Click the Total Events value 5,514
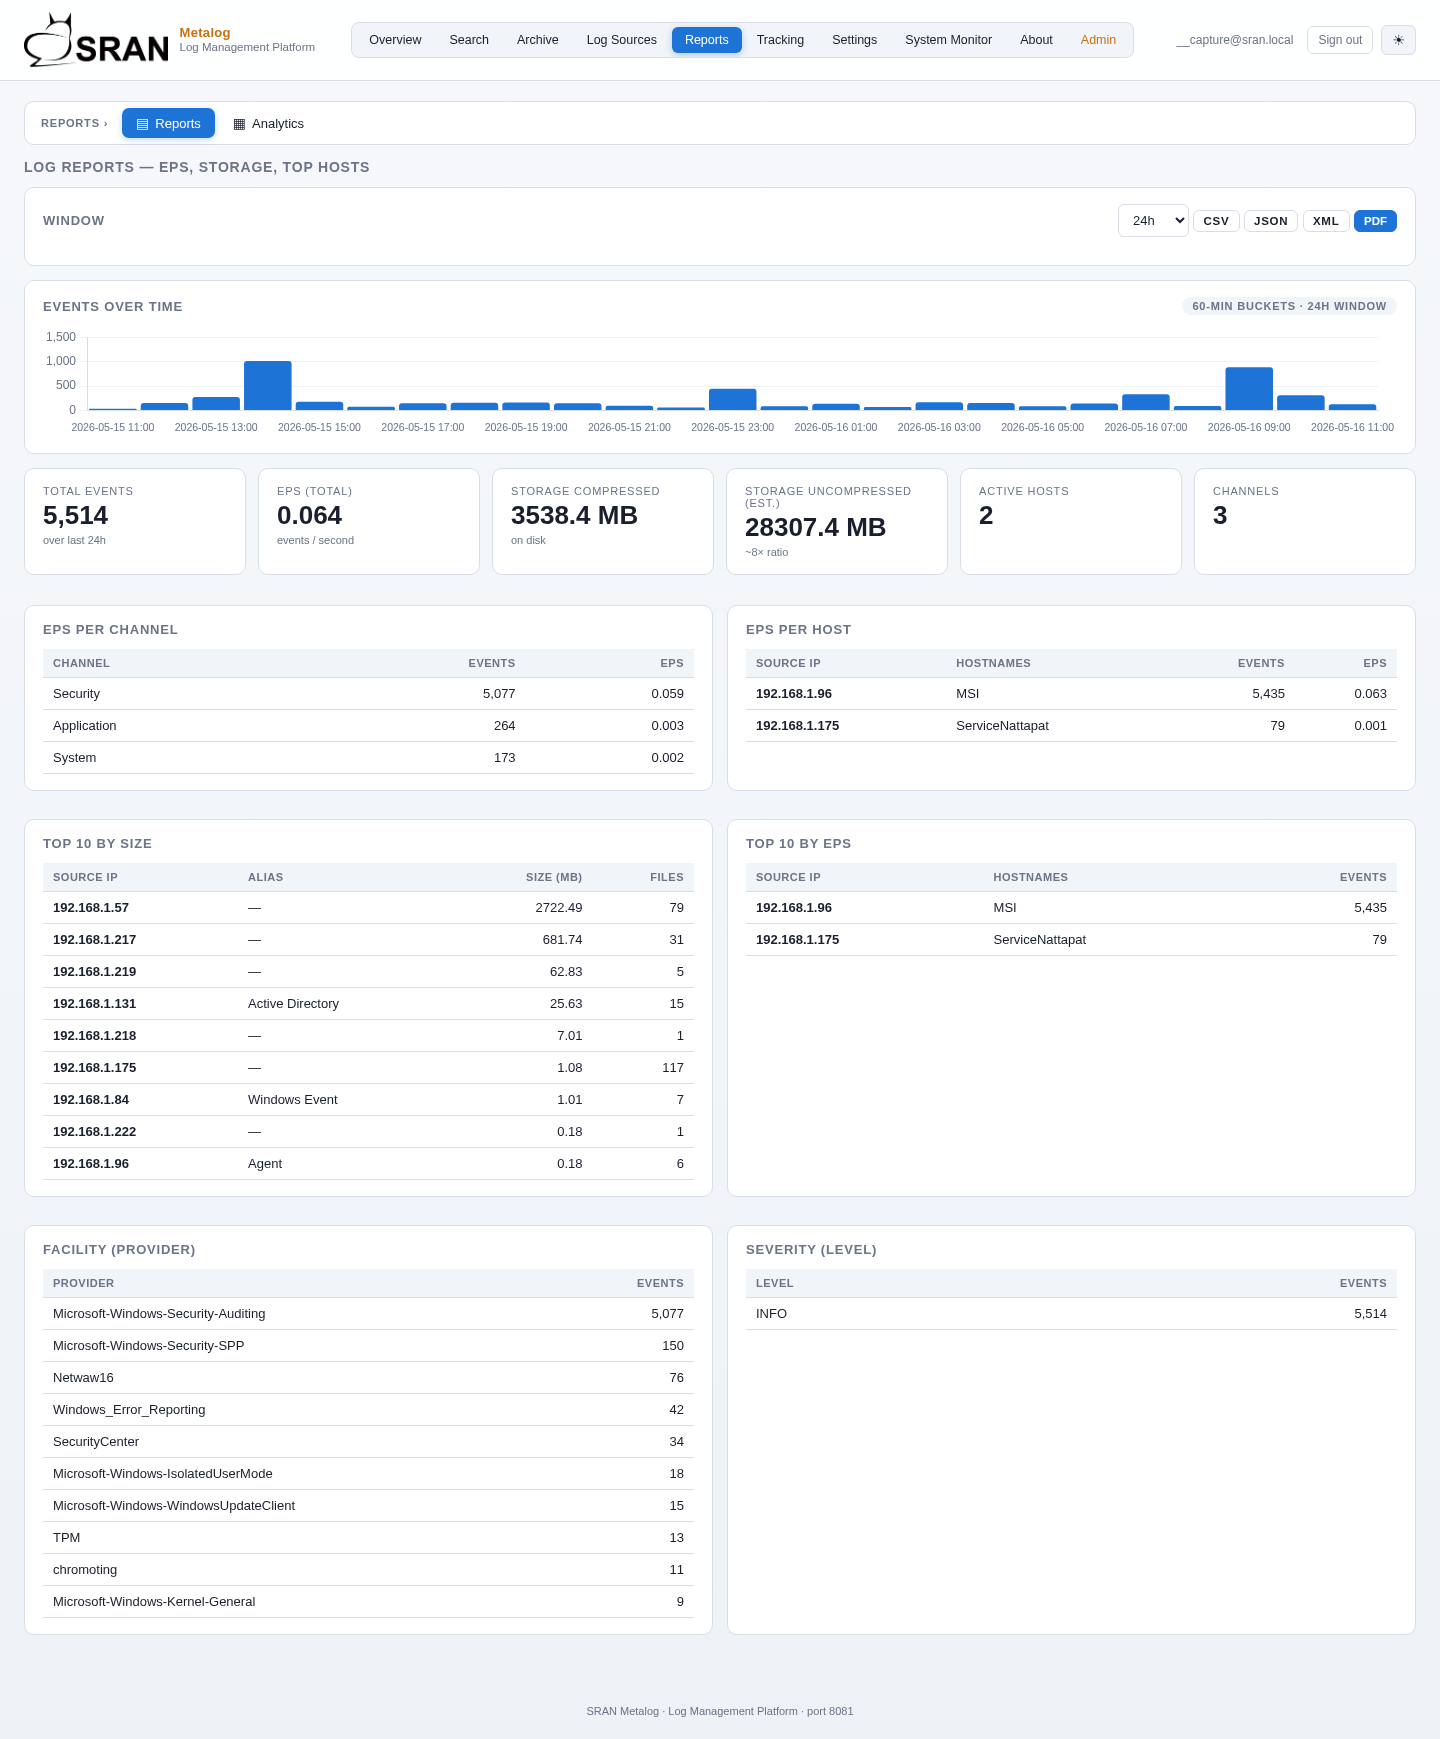Viewport: 1440px width, 1739px height. [76, 515]
